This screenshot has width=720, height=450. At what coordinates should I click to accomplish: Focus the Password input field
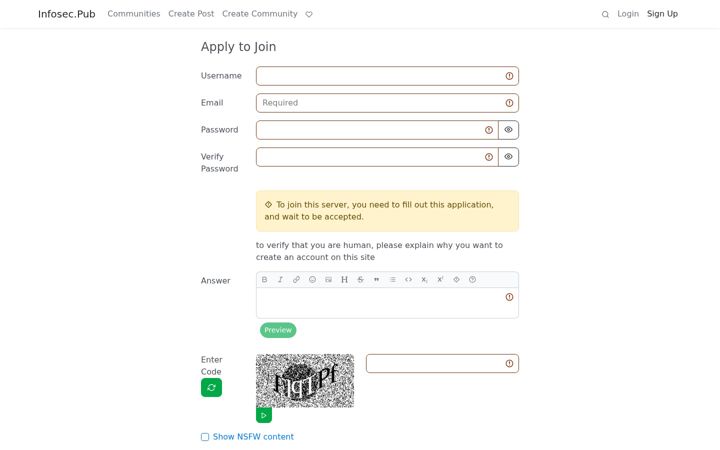pyautogui.click(x=377, y=130)
